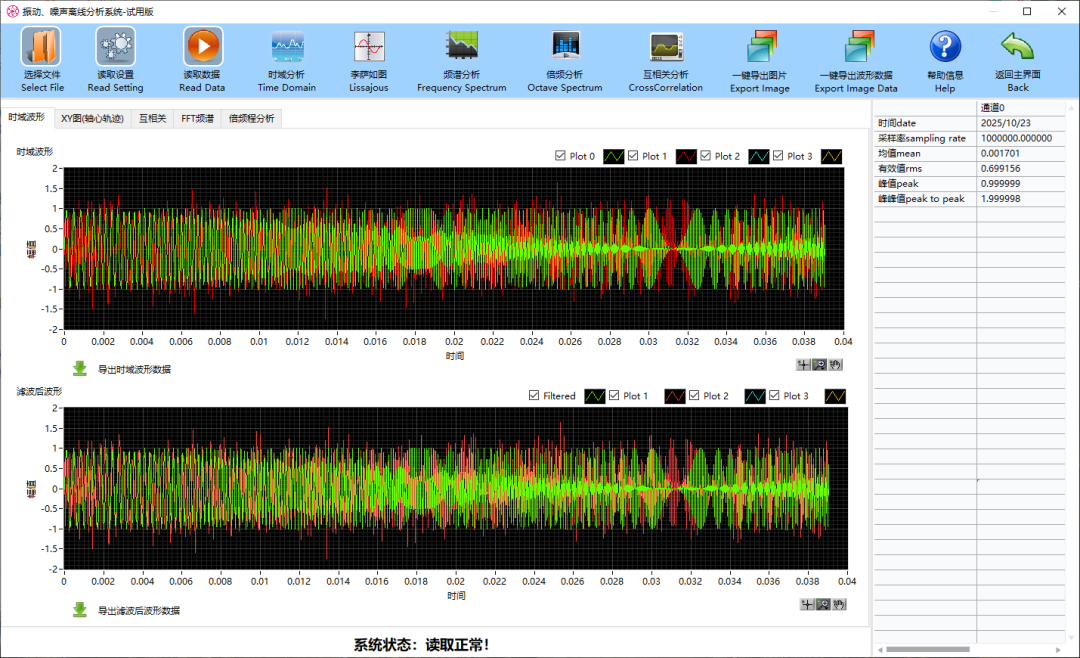
Task: Toggle Plot 3 checkbox in bottom legend
Action: click(774, 395)
